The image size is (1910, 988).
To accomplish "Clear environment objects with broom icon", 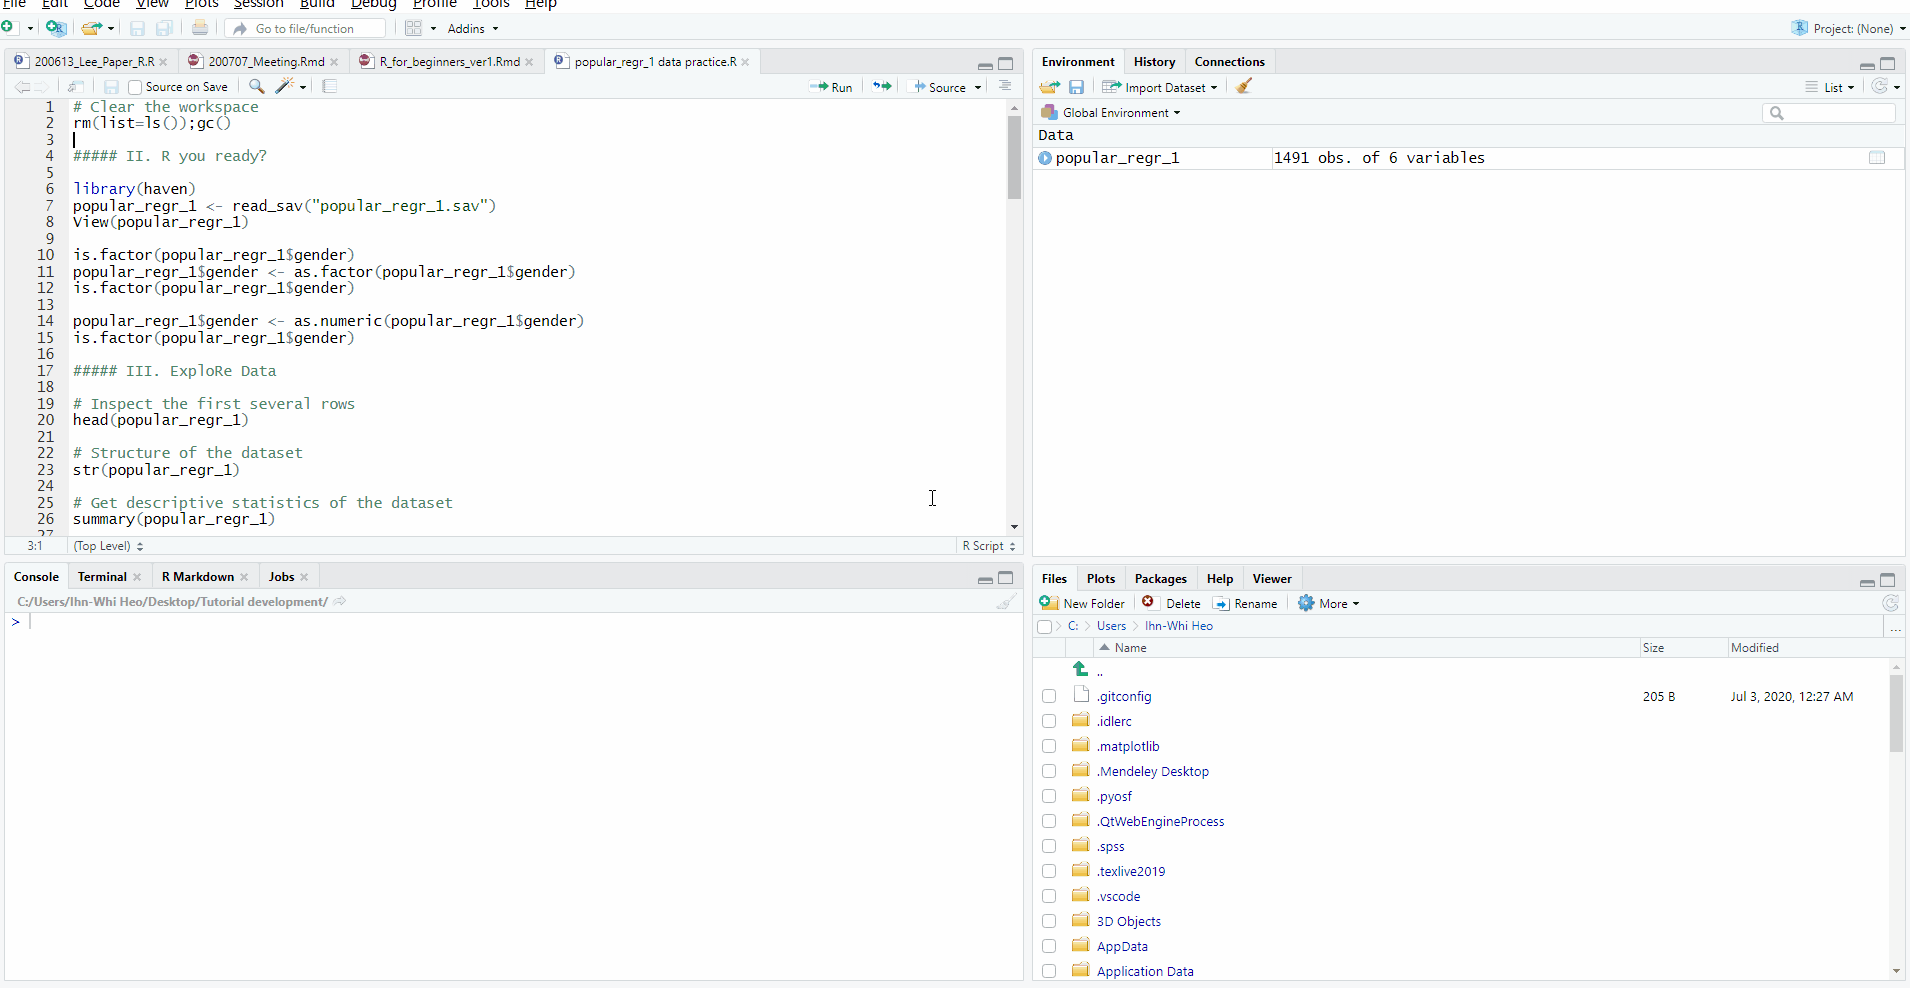I will (1244, 87).
